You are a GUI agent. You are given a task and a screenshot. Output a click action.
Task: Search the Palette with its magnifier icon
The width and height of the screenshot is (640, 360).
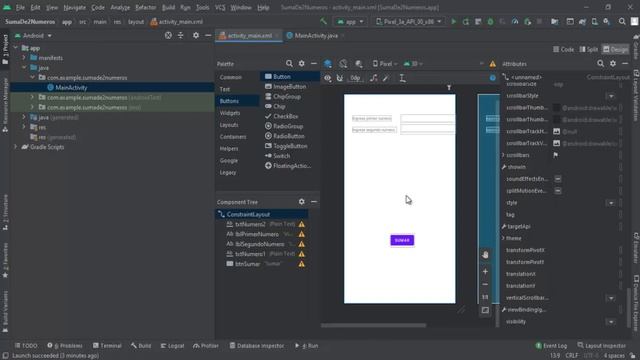pyautogui.click(x=289, y=64)
